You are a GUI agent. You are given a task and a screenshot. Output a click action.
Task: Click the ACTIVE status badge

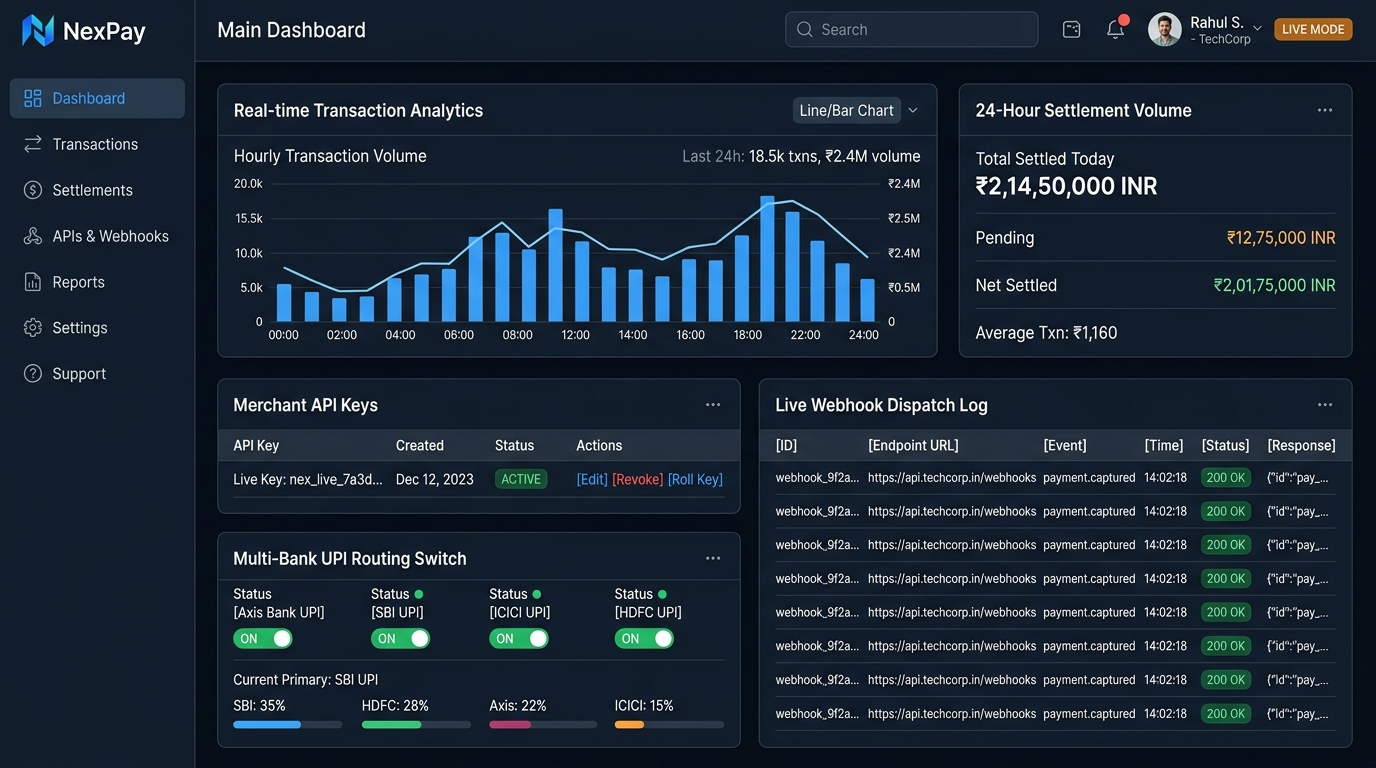click(x=521, y=479)
